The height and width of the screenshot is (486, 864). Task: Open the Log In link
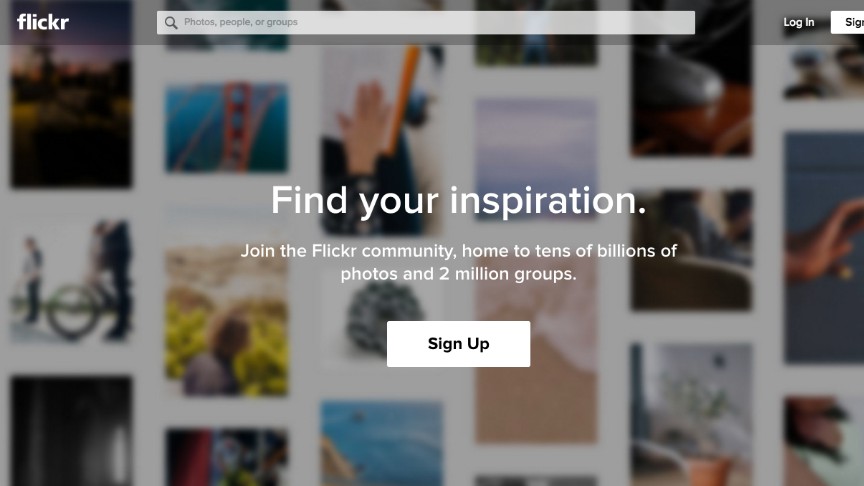(x=798, y=23)
